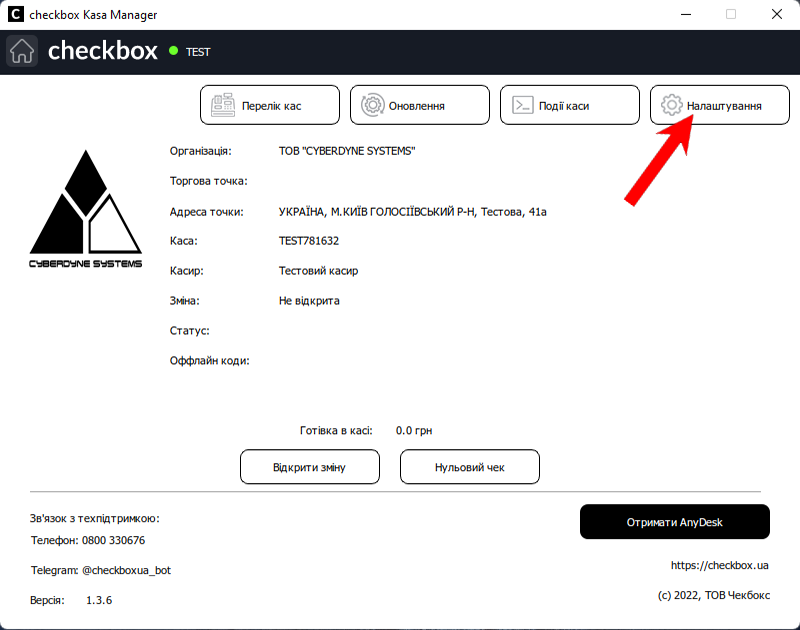This screenshot has height=630, width=800.
Task: Click the Готівка в касі: label
Action: click(x=336, y=431)
